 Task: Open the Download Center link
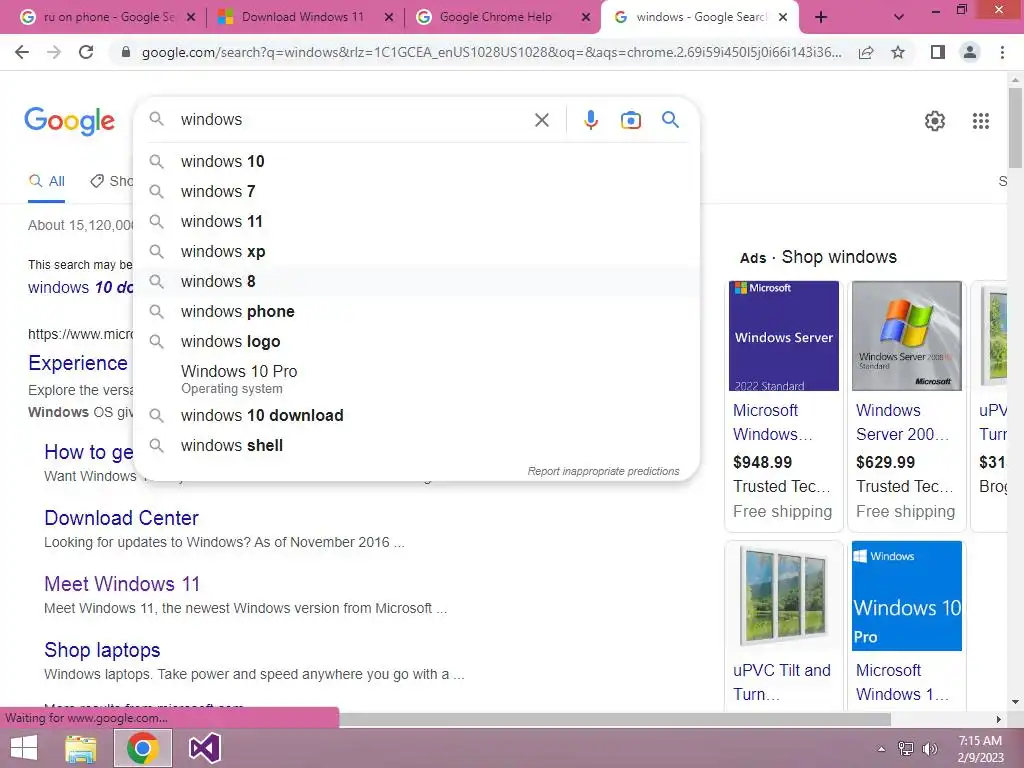(x=121, y=518)
